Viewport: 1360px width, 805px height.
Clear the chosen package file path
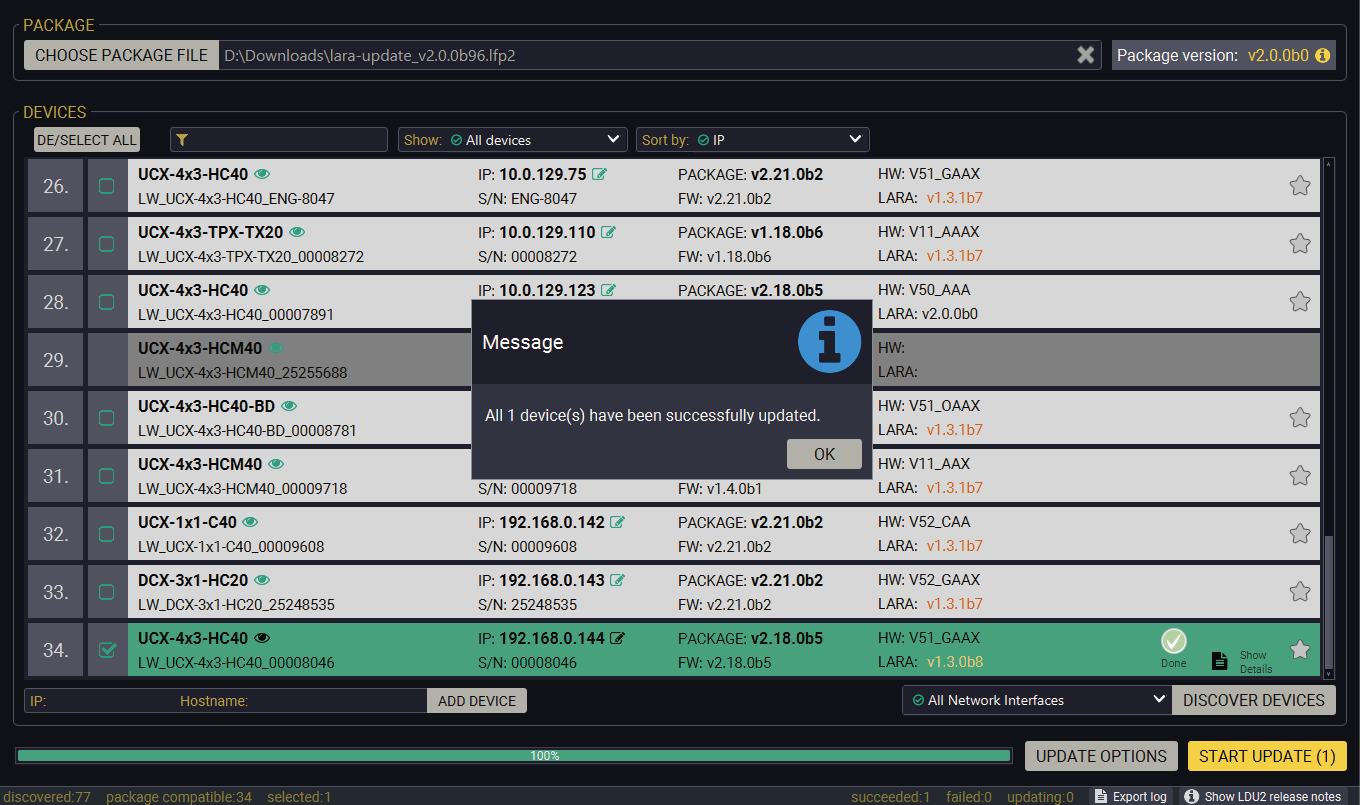pos(1085,55)
